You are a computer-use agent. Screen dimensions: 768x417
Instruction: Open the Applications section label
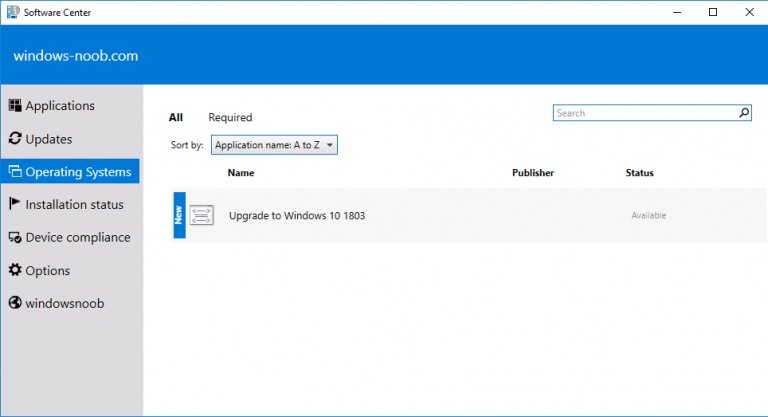tap(60, 106)
